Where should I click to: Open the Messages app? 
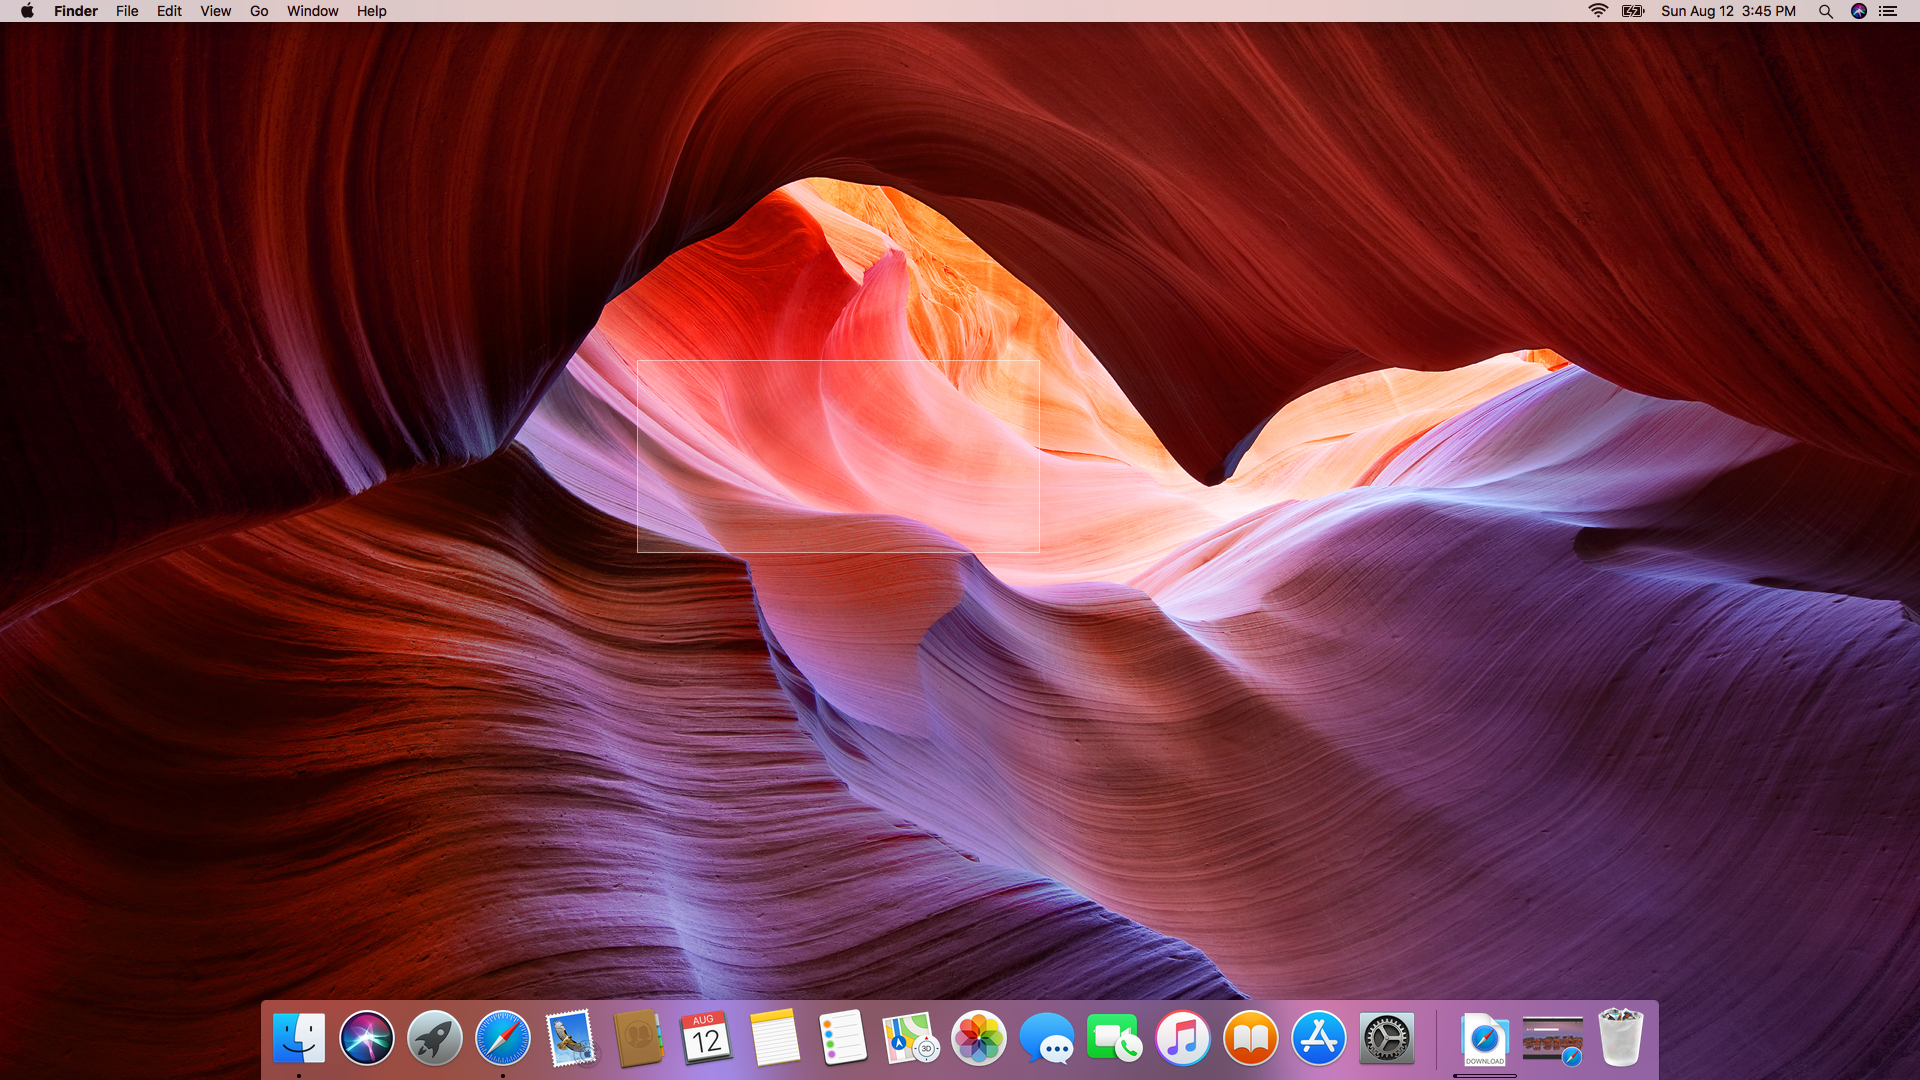[x=1046, y=1038]
